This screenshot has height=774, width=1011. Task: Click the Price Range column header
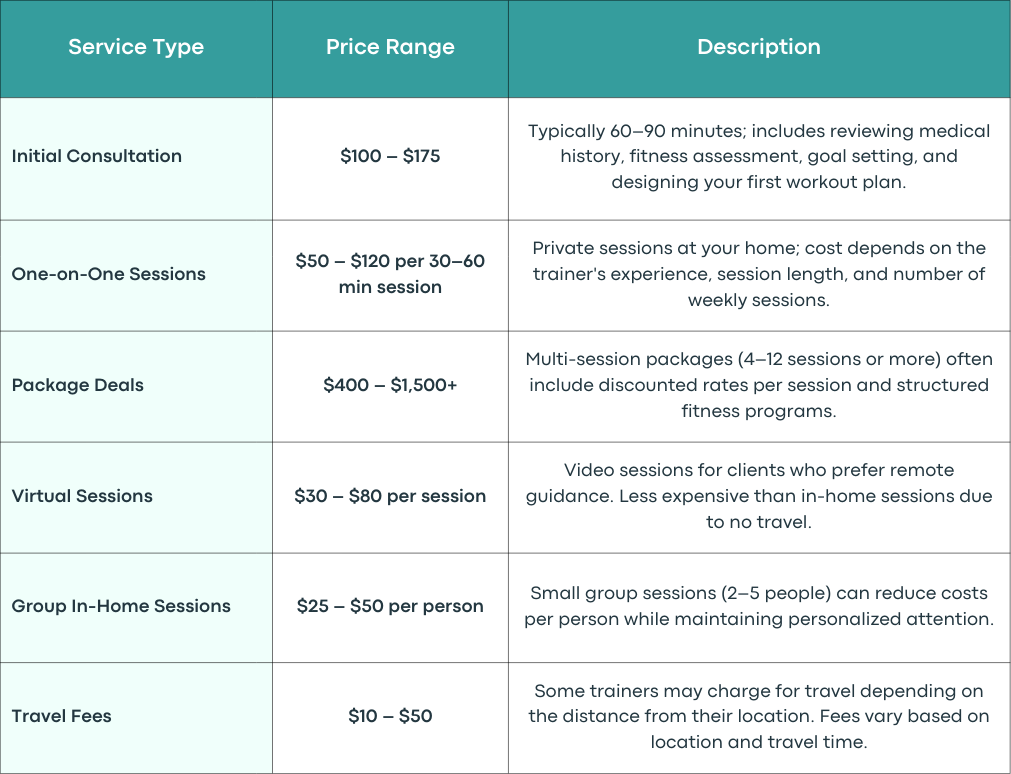(x=390, y=47)
